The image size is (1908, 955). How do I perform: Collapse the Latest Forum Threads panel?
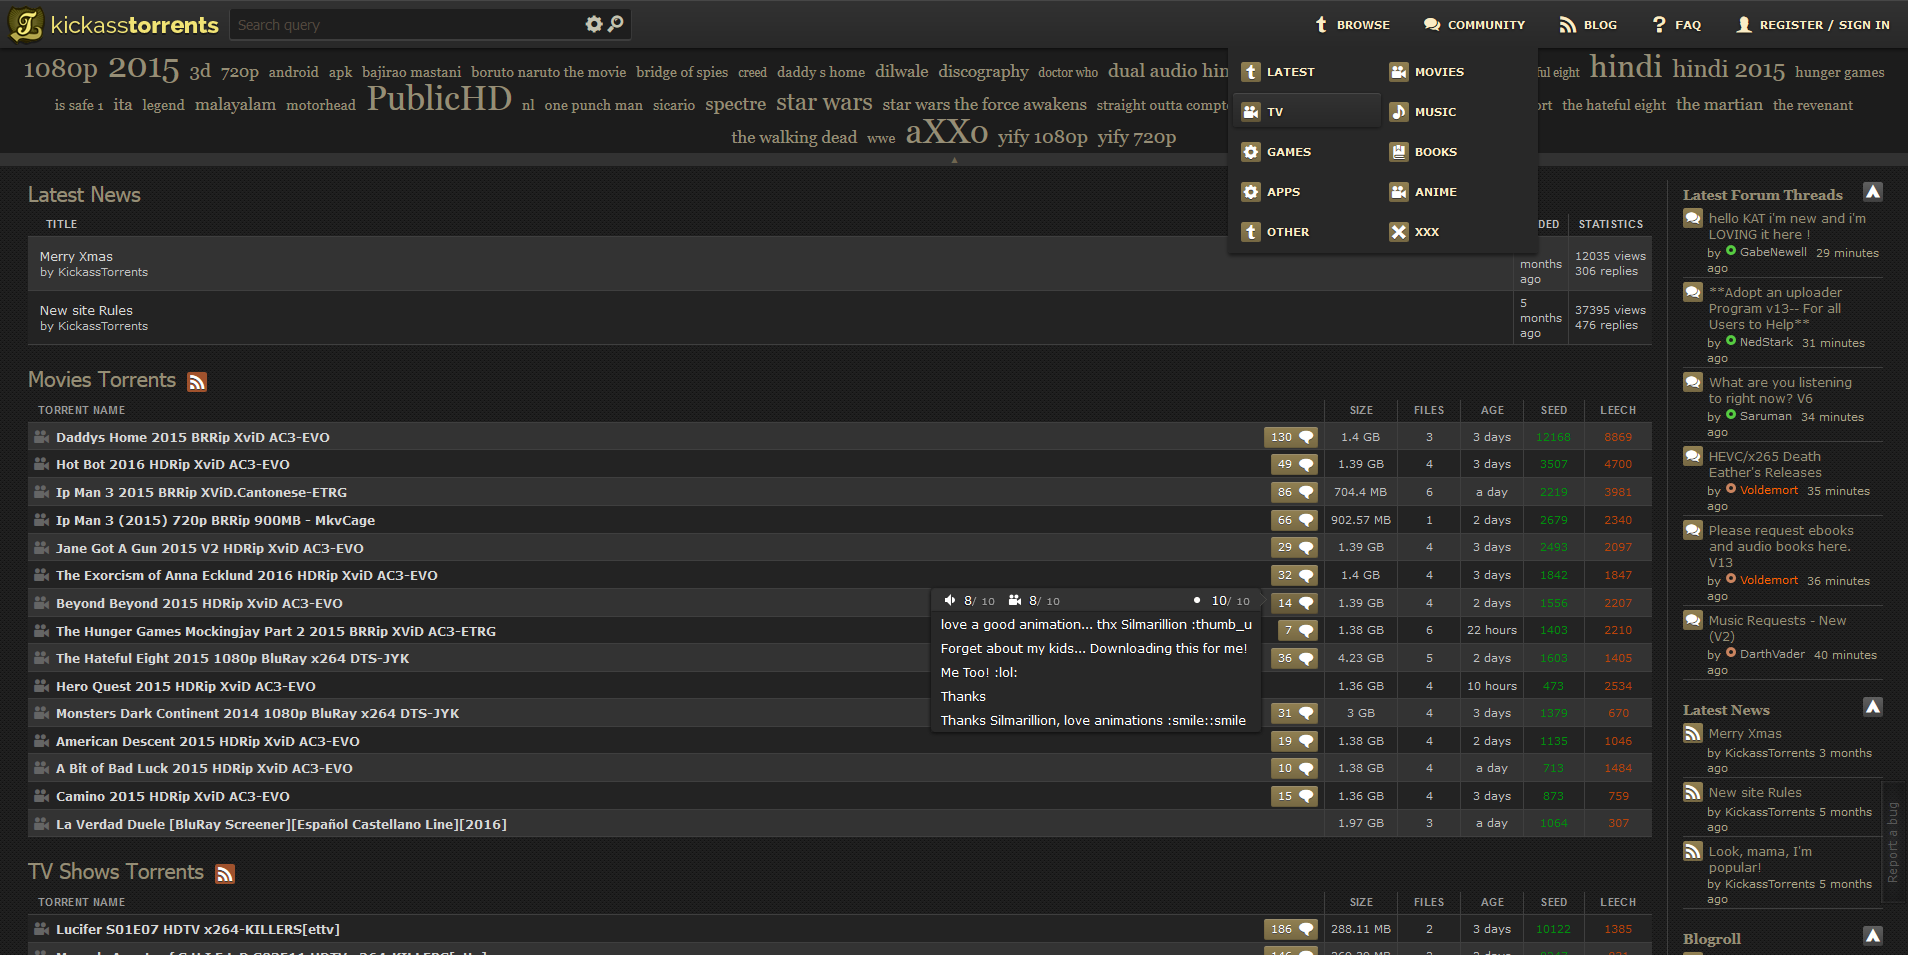click(1872, 191)
